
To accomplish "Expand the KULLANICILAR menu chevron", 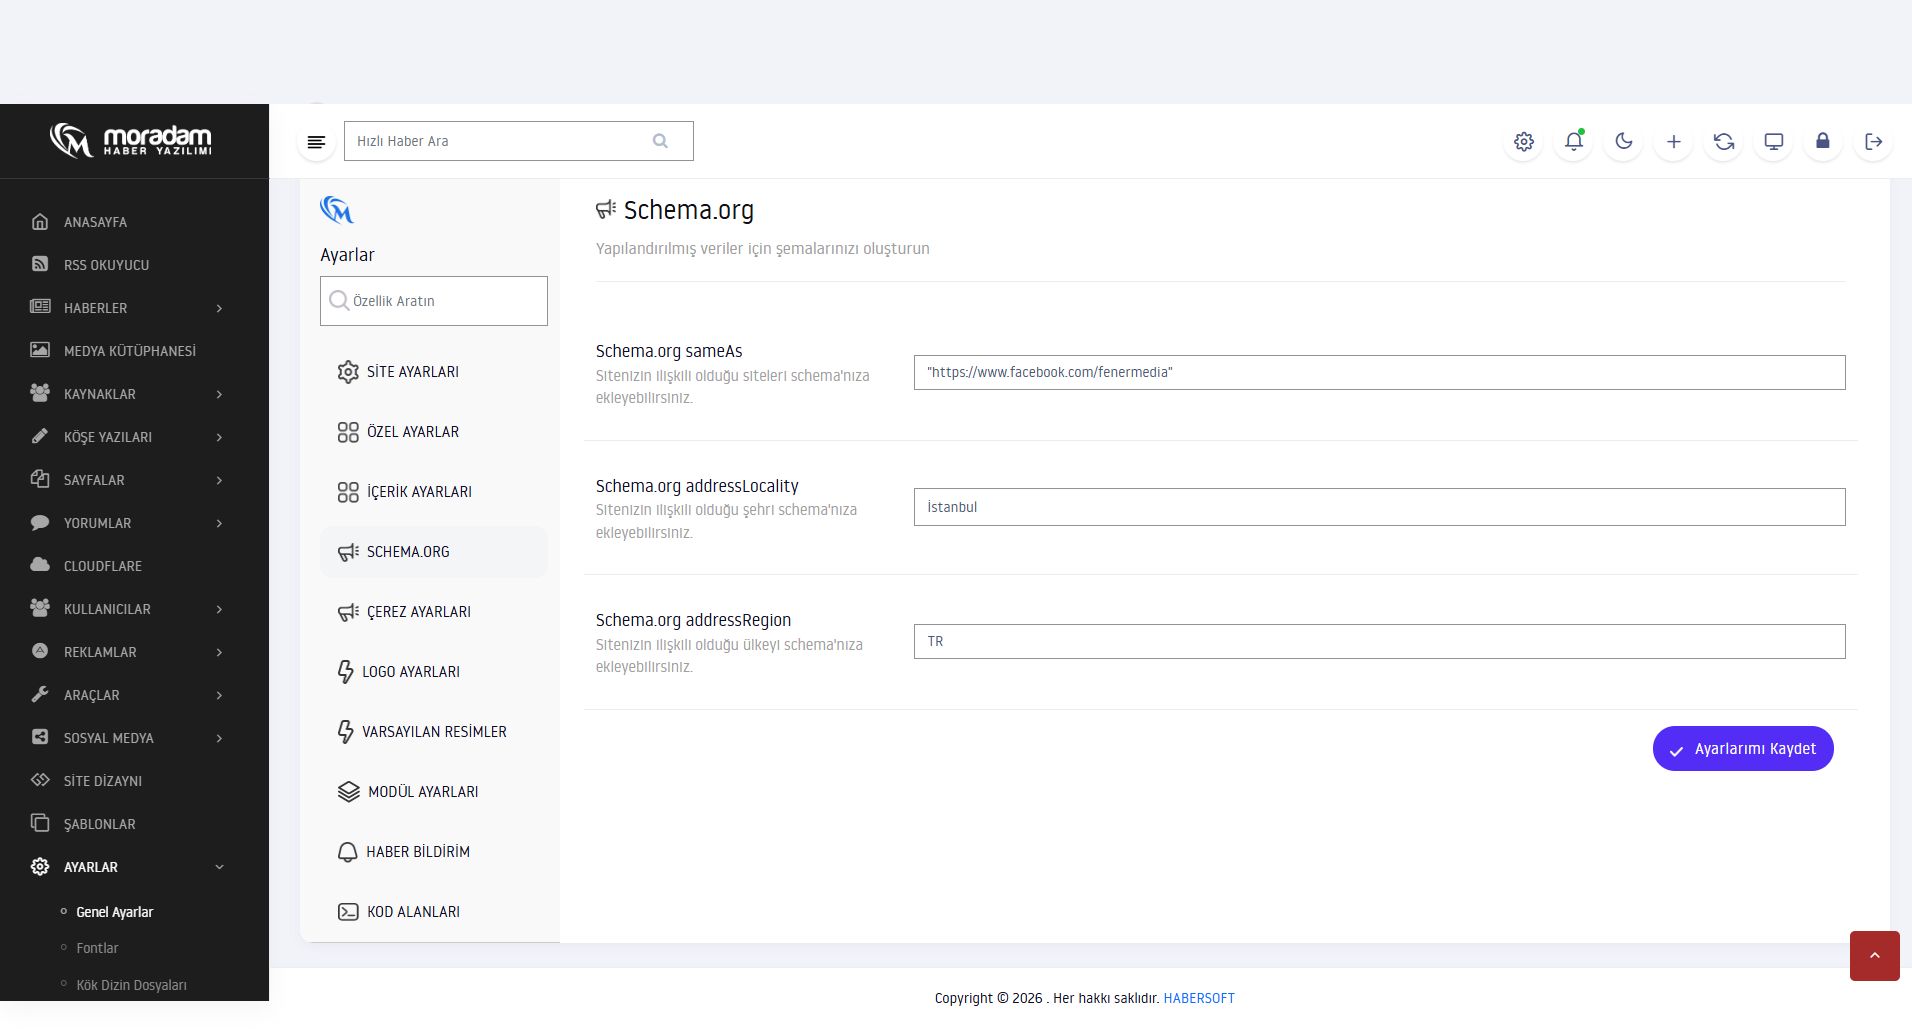I will [219, 609].
